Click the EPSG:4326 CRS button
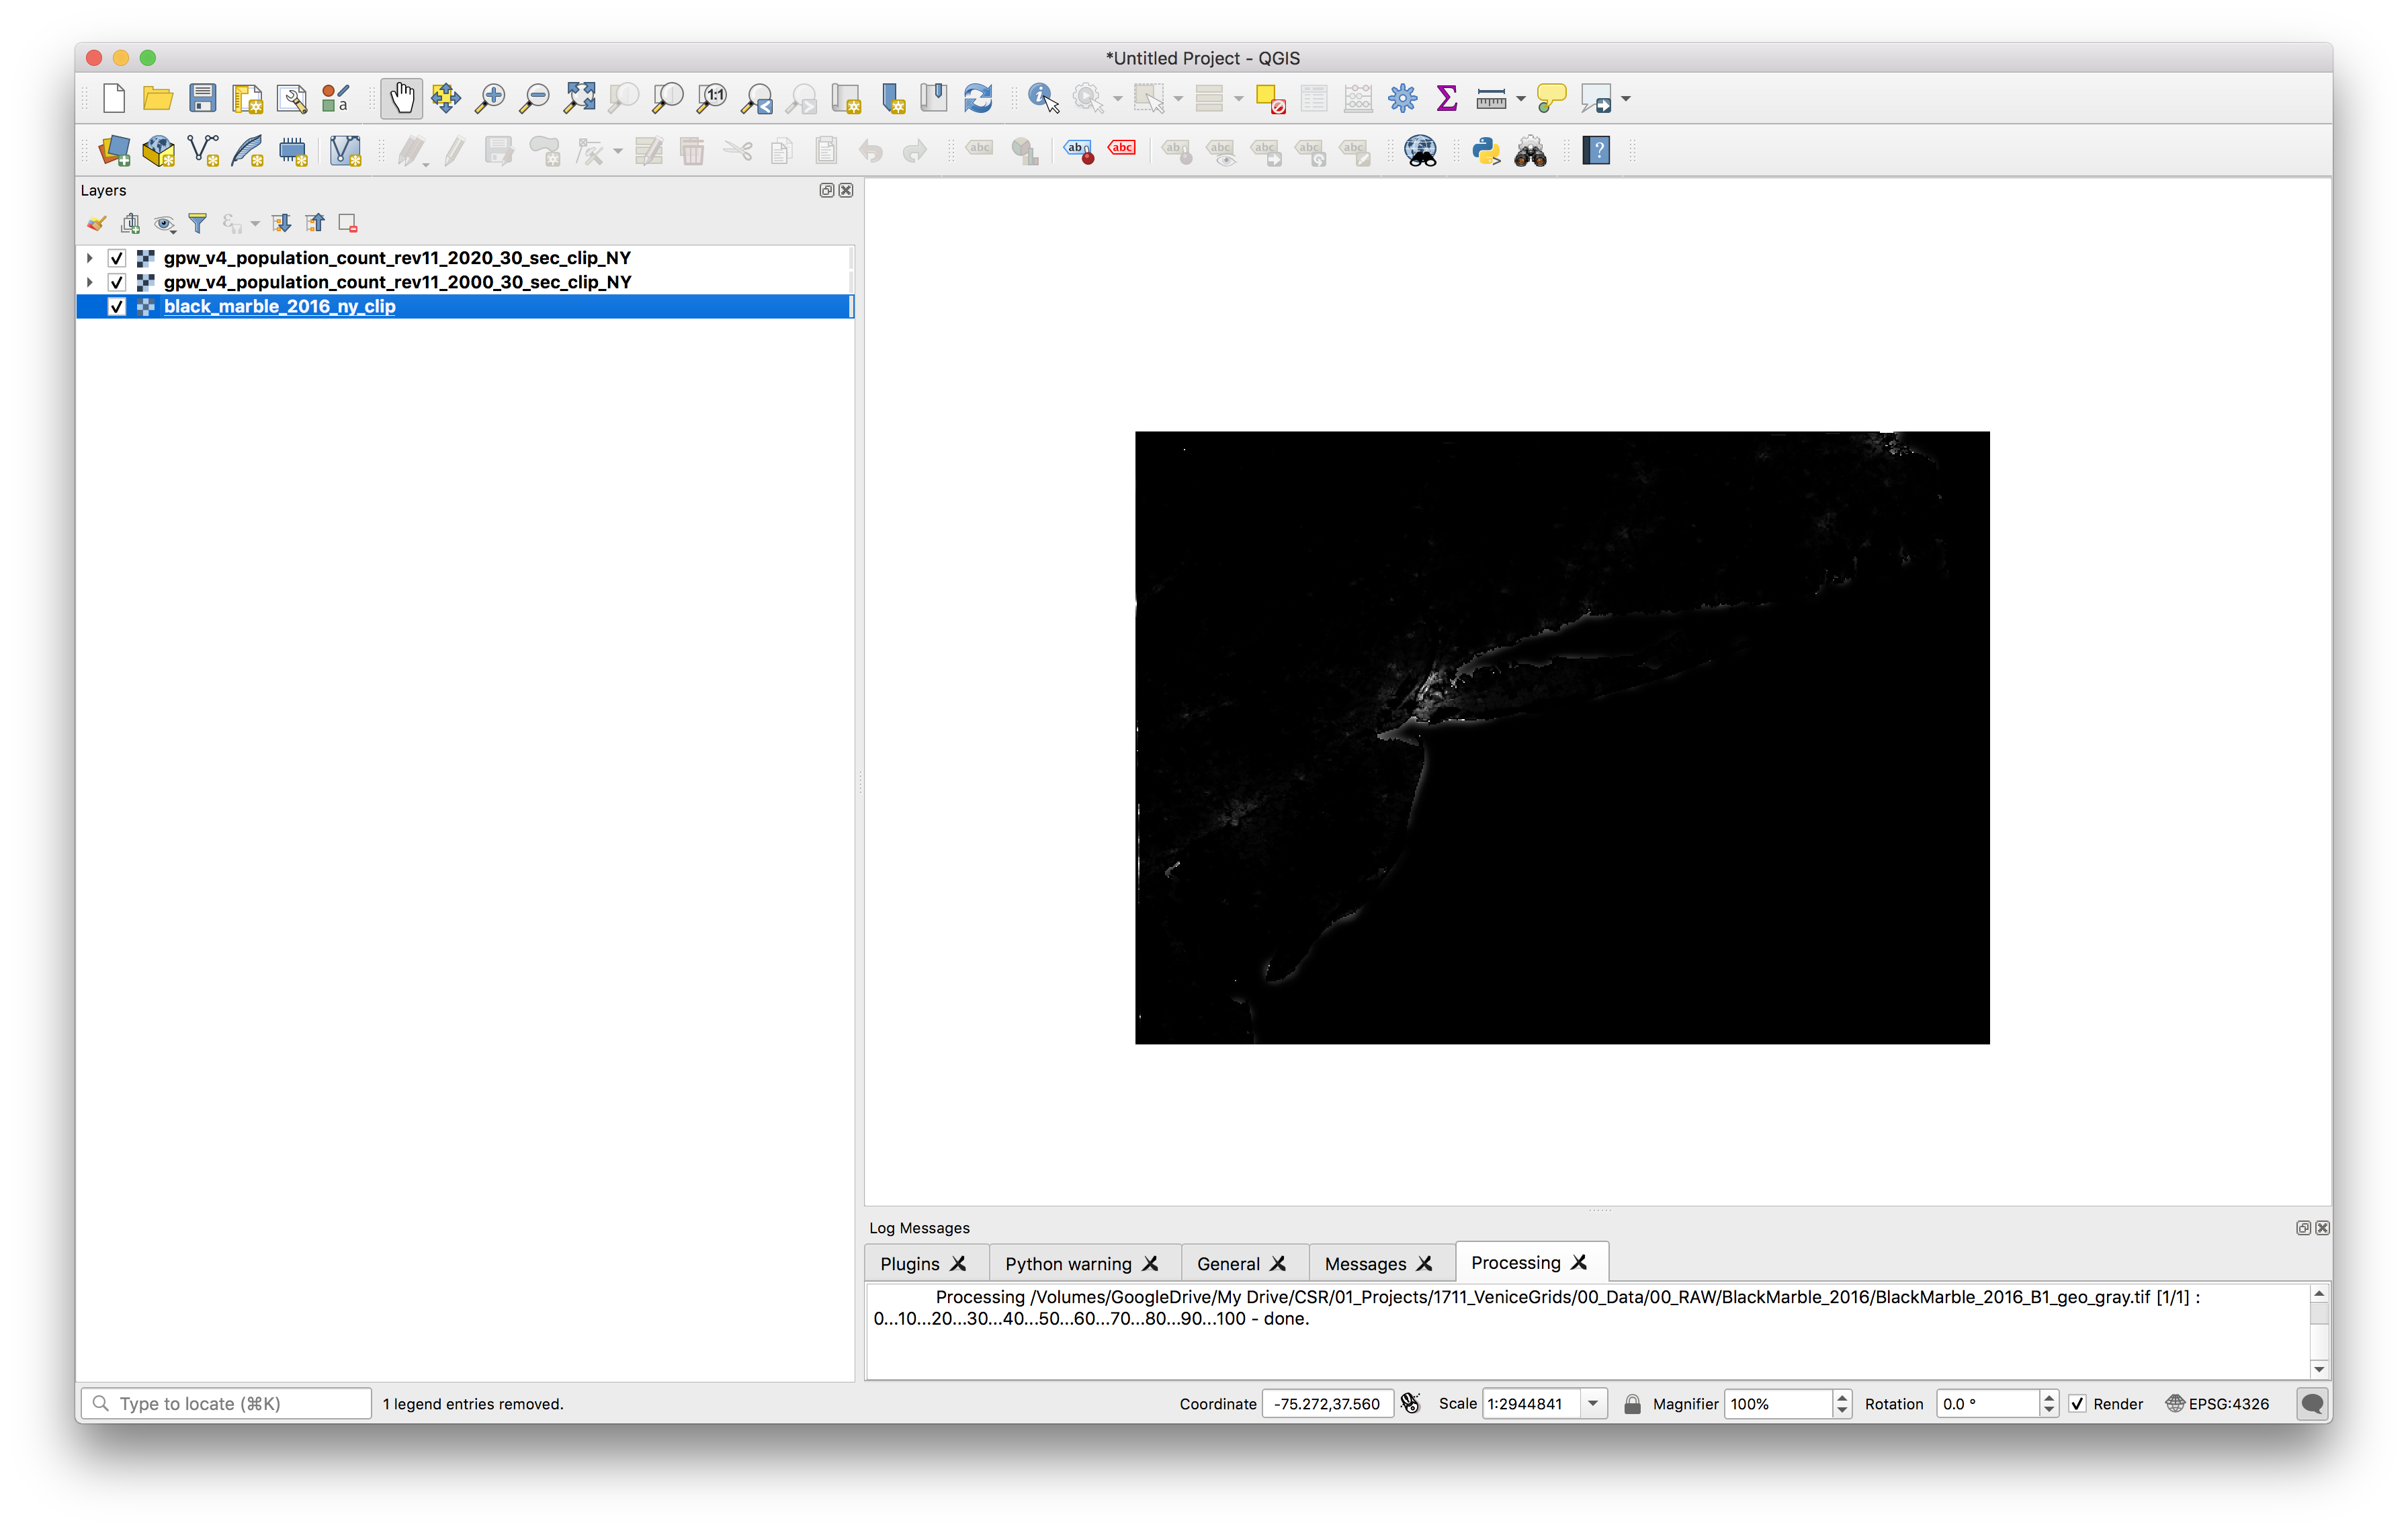The height and width of the screenshot is (1531, 2408). point(2218,1403)
